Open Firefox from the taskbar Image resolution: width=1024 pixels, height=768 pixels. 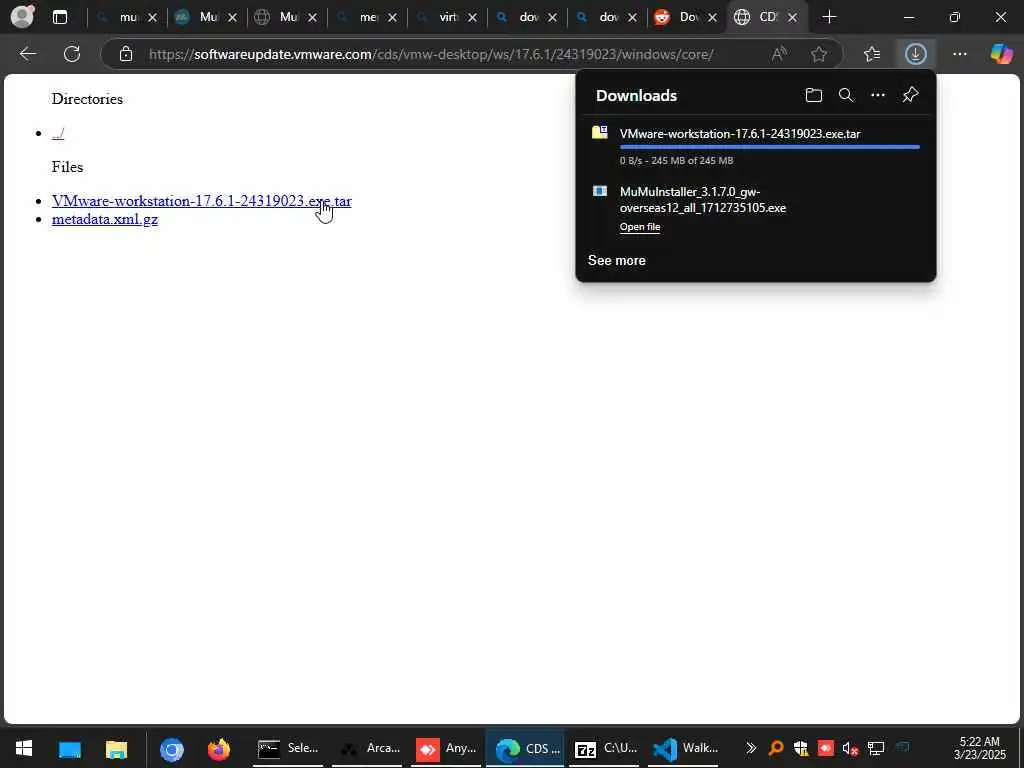[219, 749]
